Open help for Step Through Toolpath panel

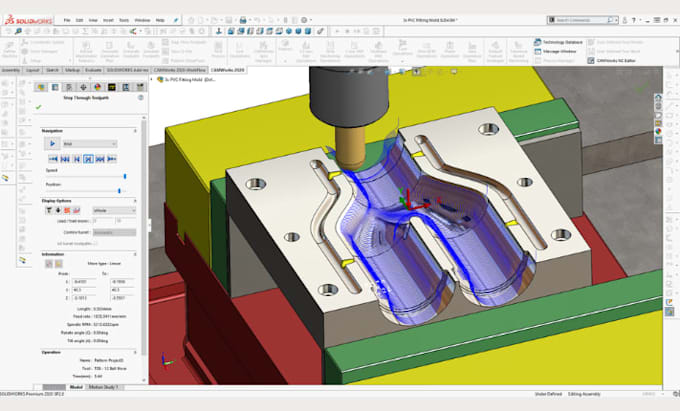coord(141,98)
